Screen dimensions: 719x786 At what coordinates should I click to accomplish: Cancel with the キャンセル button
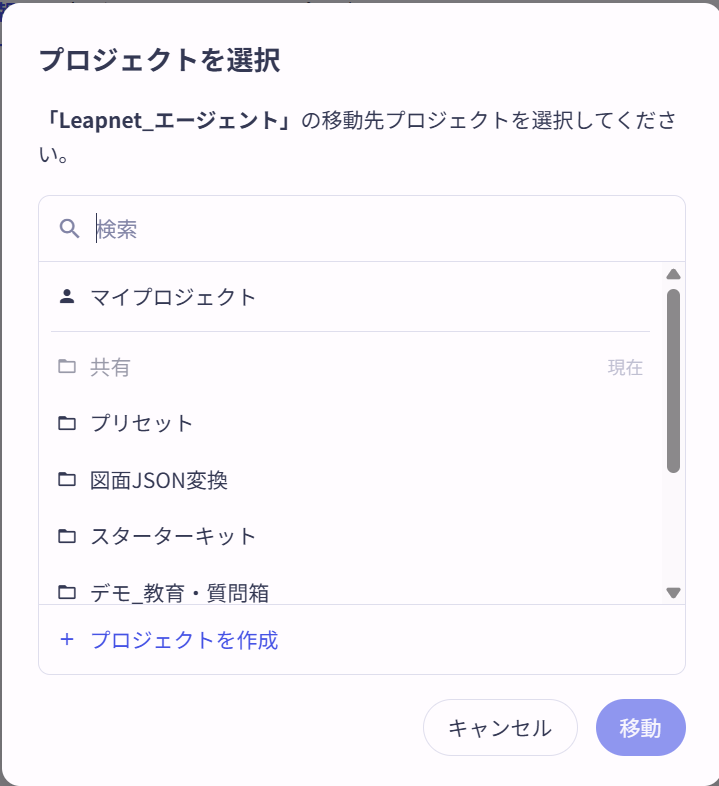click(x=500, y=727)
